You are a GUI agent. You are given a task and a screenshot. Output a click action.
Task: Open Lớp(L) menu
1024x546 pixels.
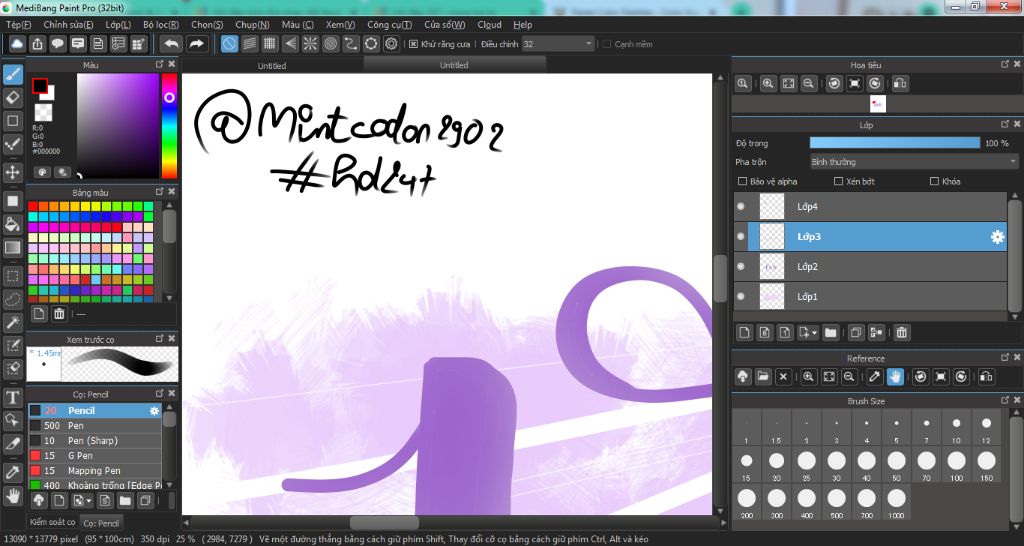118,25
